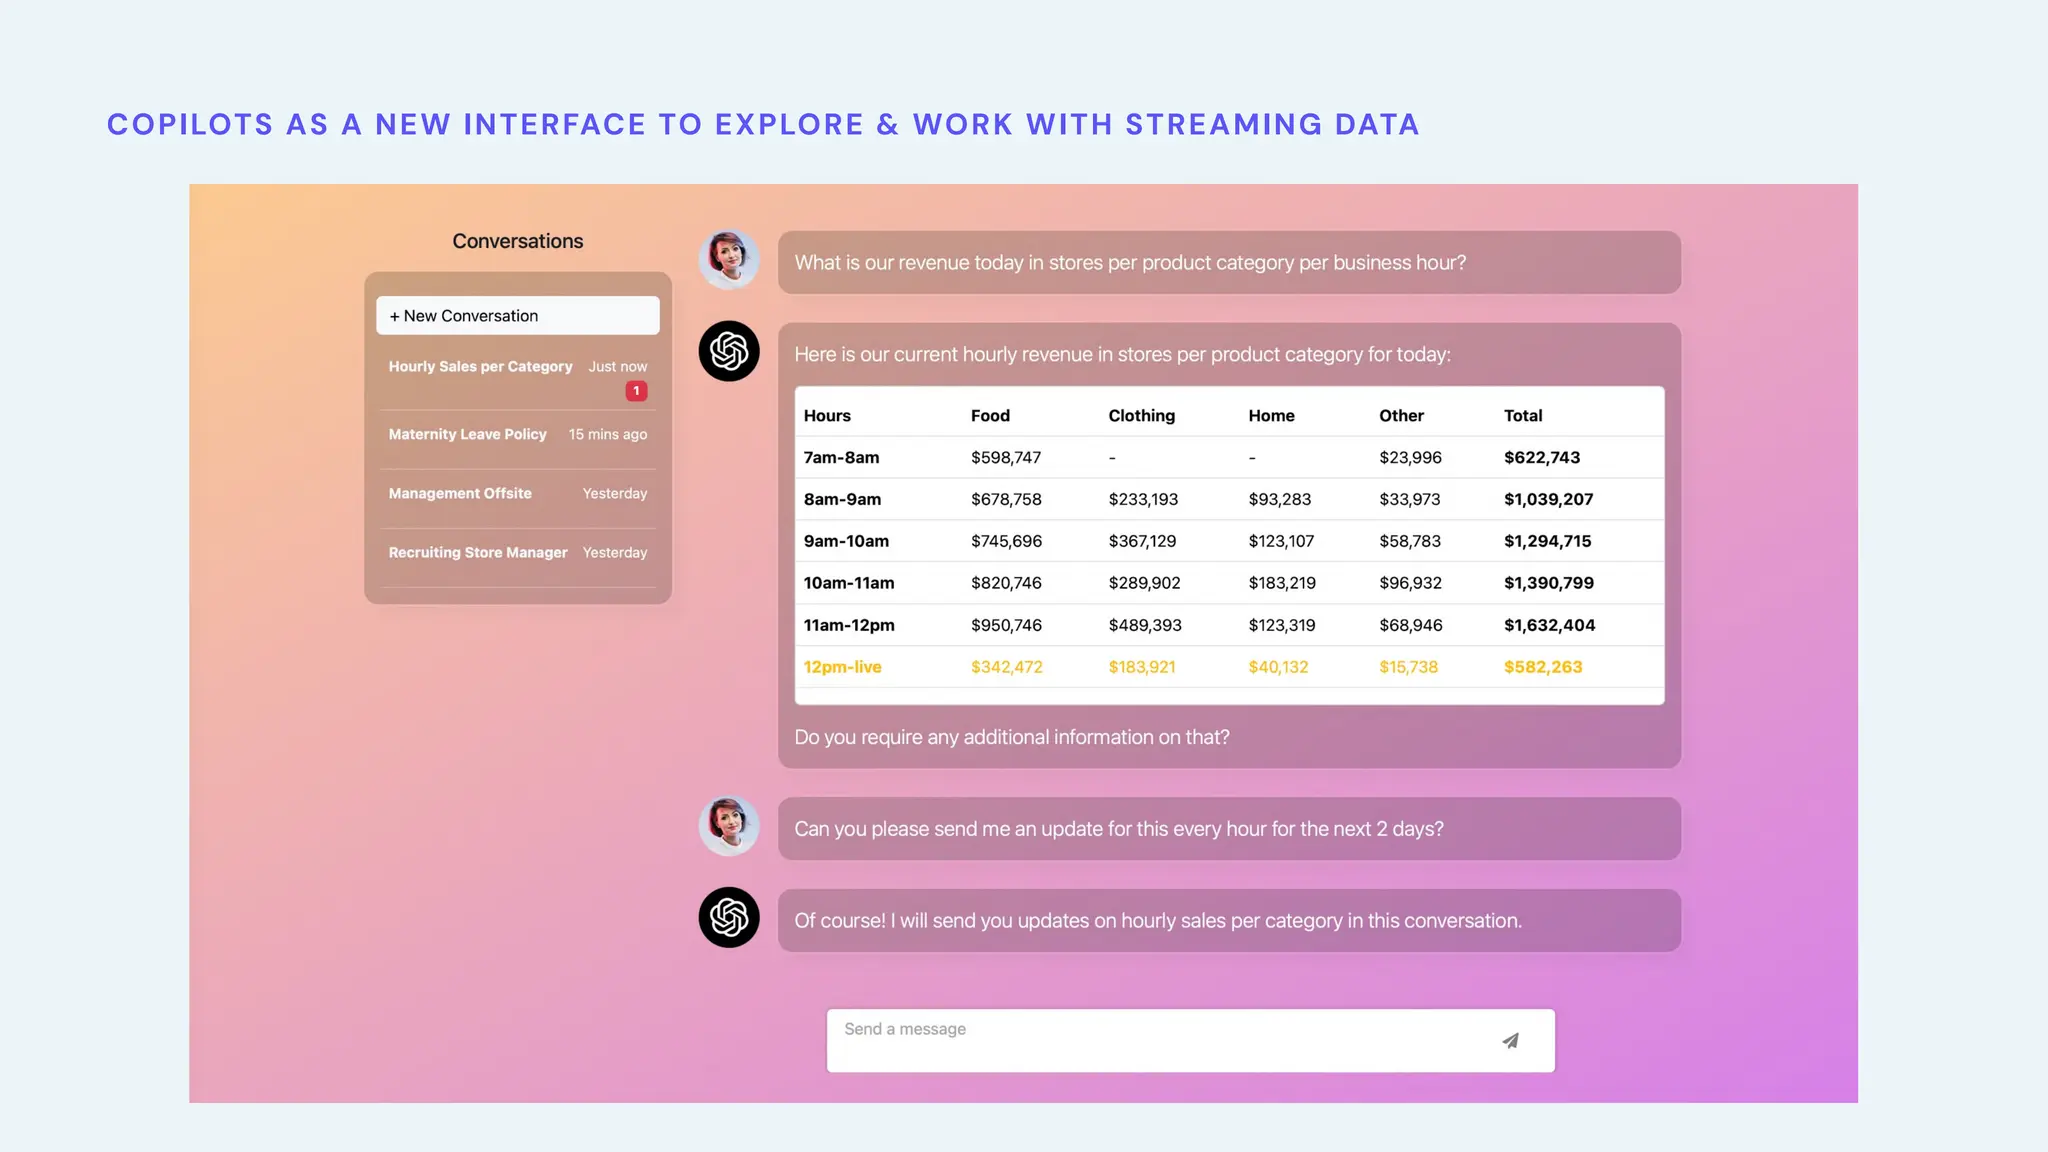2048x1152 pixels.
Task: Click the user avatar beside the revenue question
Action: (x=729, y=260)
